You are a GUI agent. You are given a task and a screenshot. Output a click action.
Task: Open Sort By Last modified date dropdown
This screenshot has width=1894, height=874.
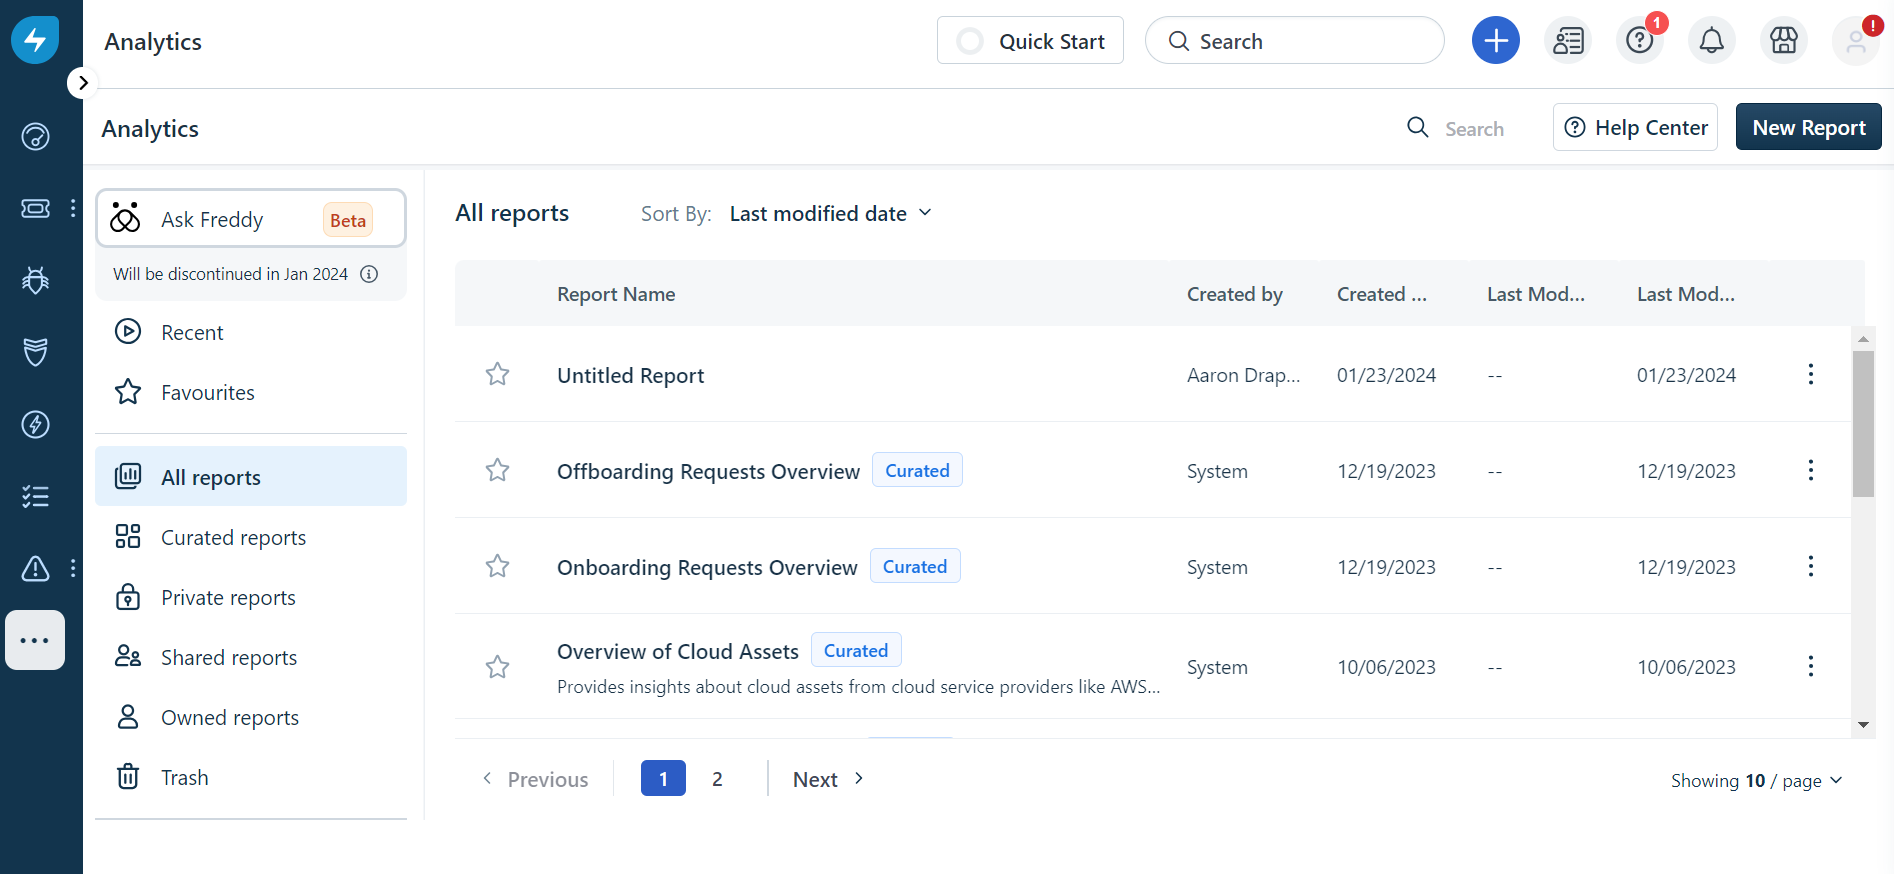pyautogui.click(x=831, y=213)
